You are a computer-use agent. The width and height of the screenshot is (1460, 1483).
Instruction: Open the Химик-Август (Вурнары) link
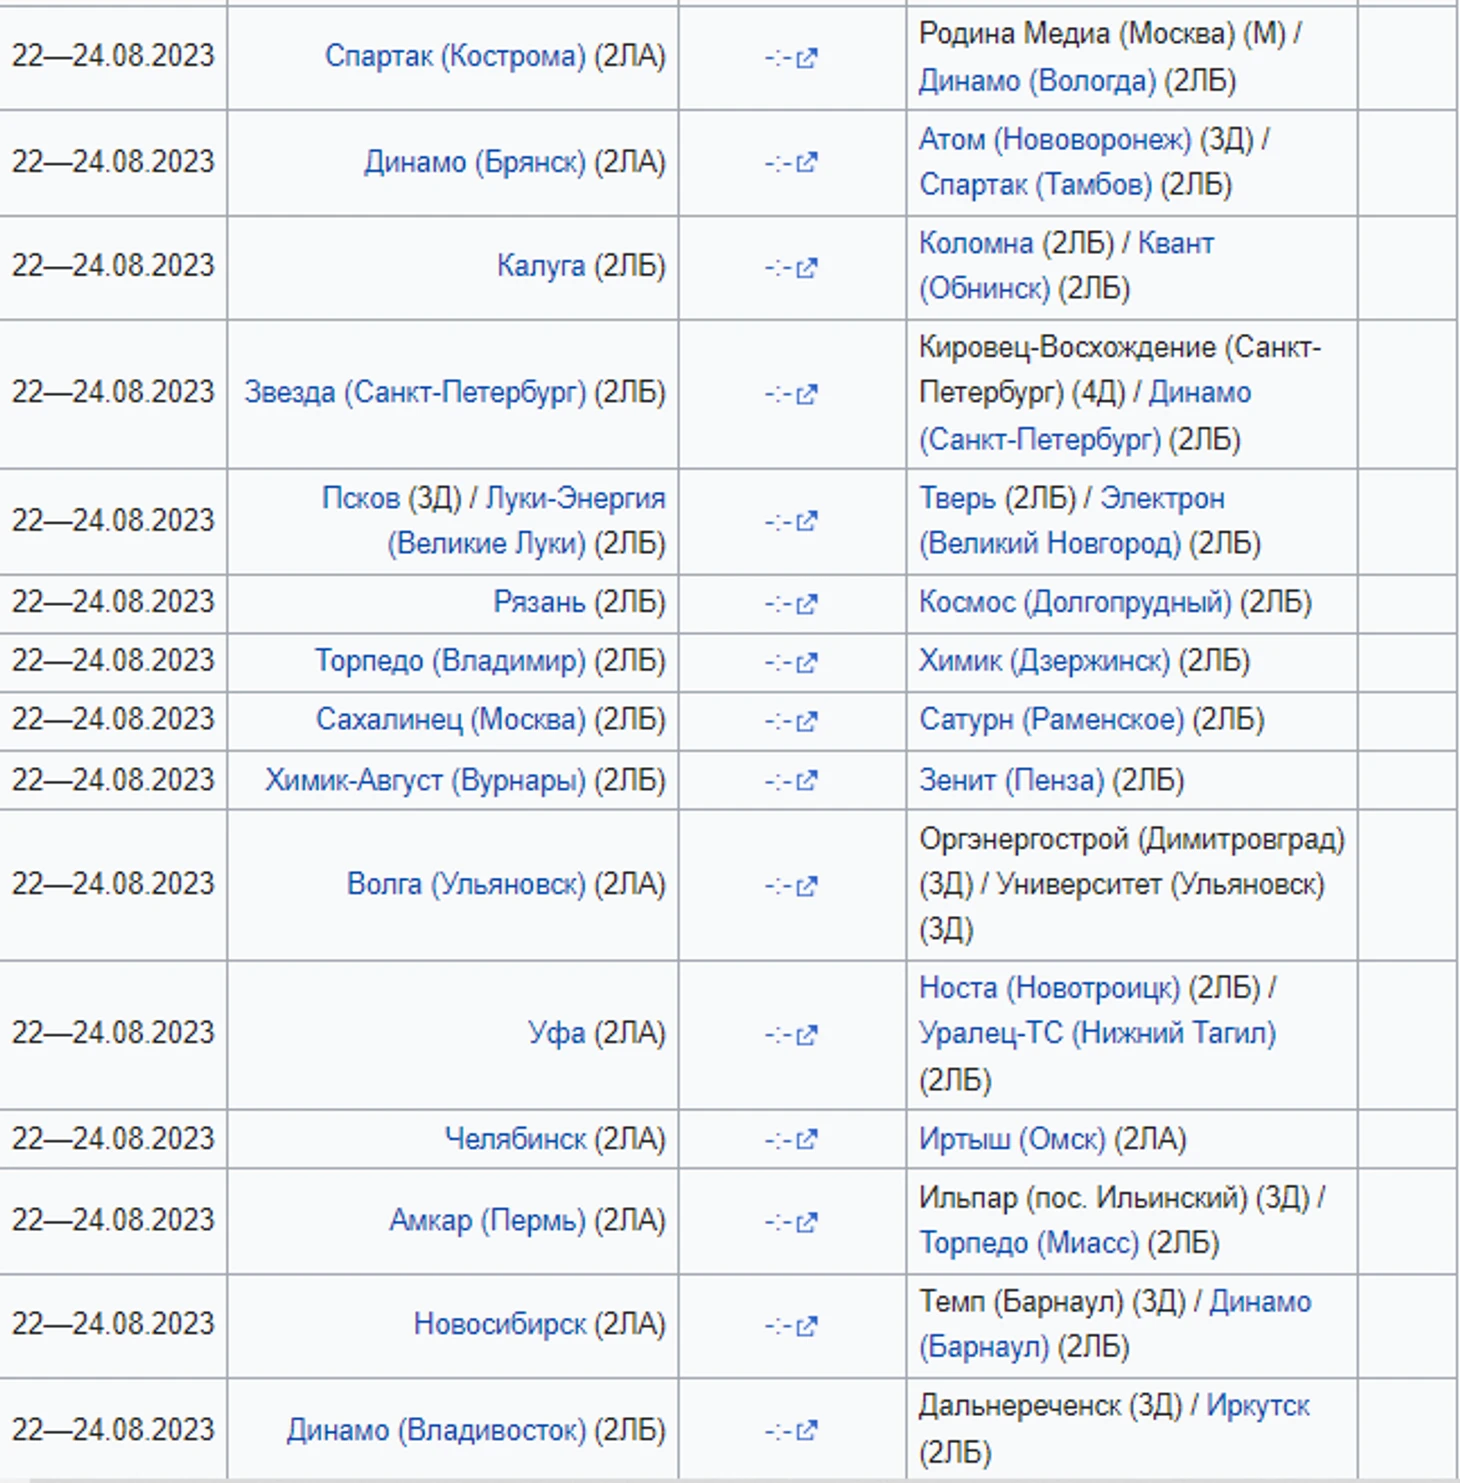pos(424,780)
